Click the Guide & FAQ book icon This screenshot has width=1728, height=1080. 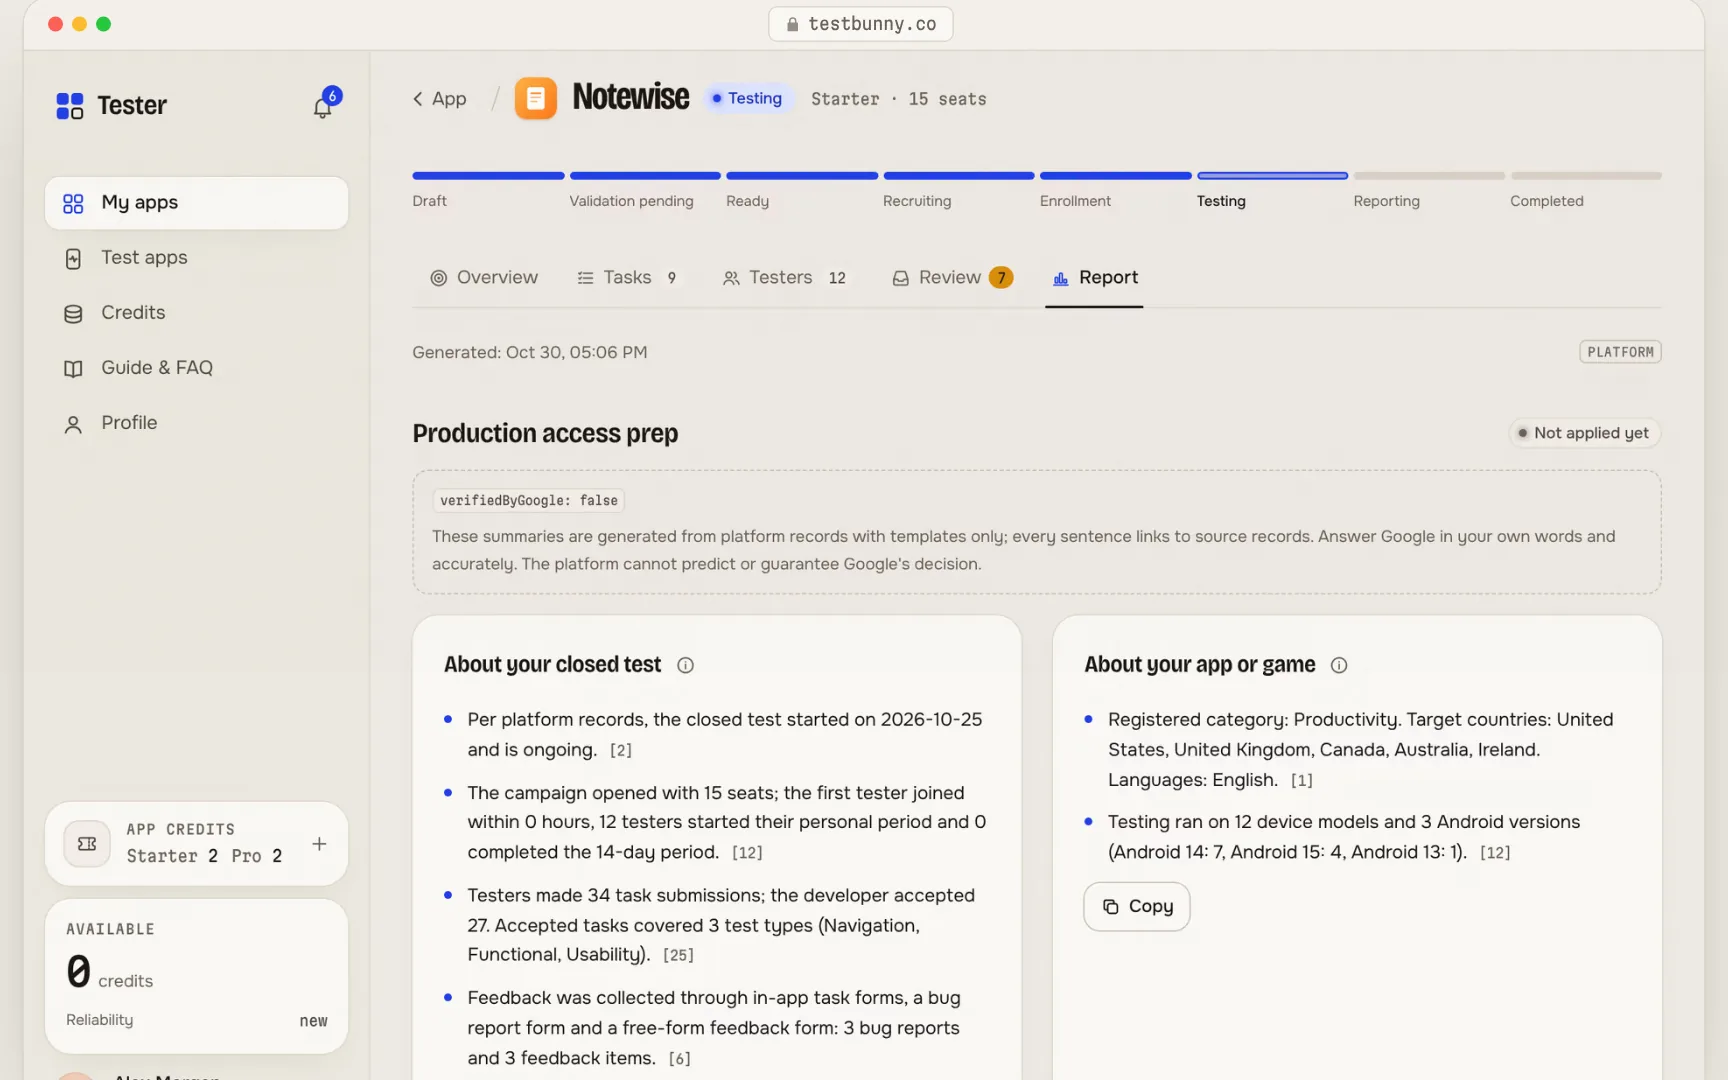click(x=73, y=369)
